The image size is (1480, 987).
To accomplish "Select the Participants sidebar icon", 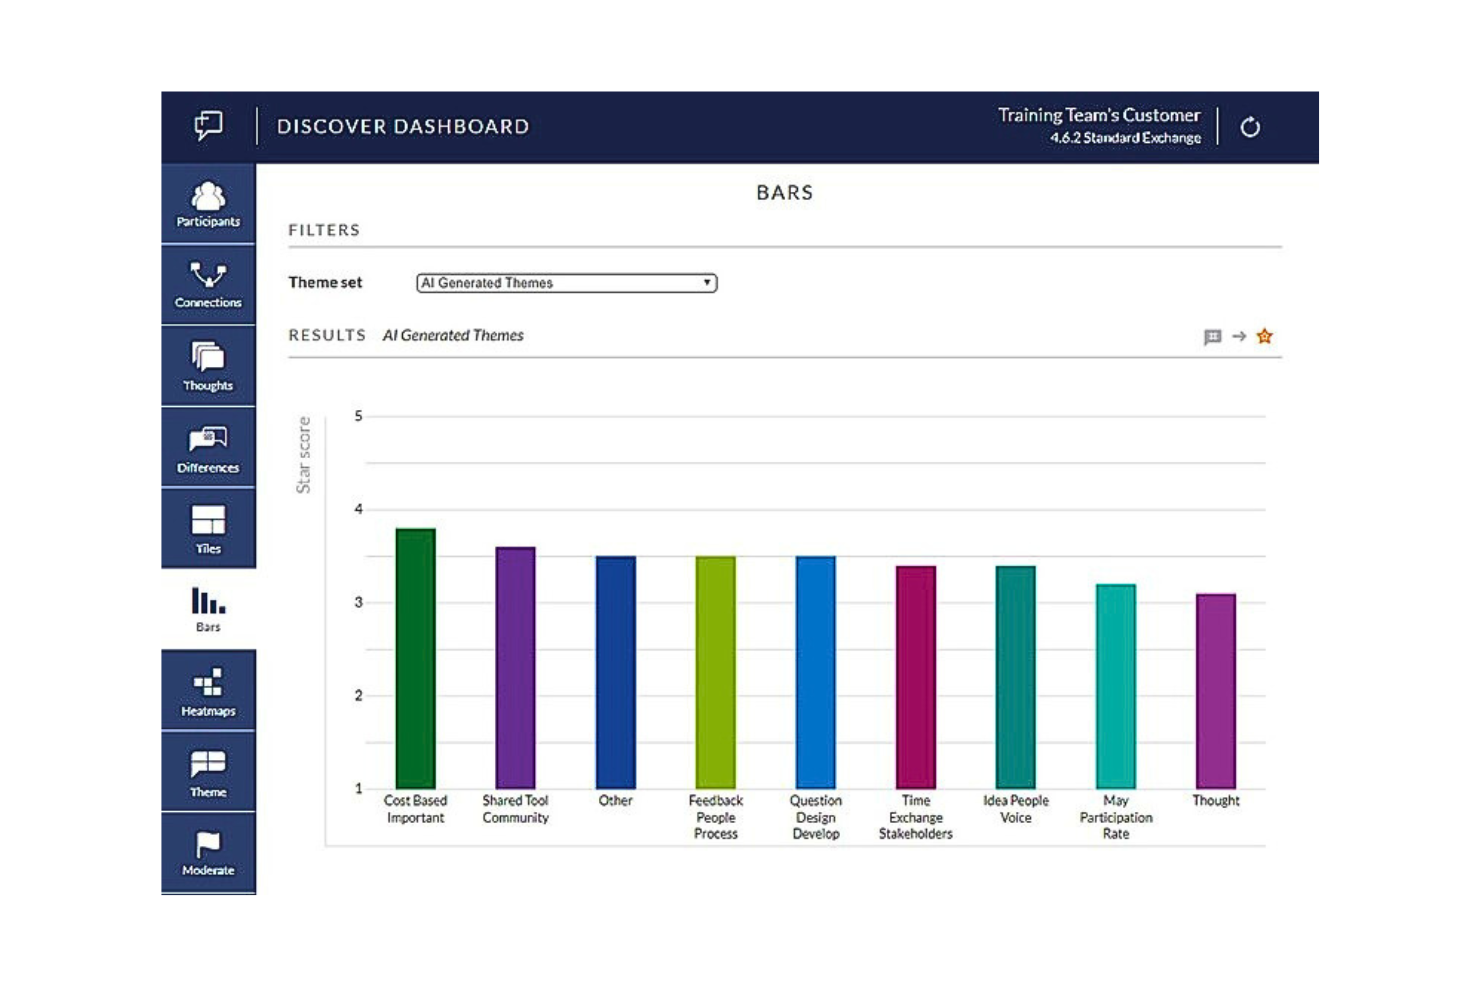I will click(x=207, y=201).
